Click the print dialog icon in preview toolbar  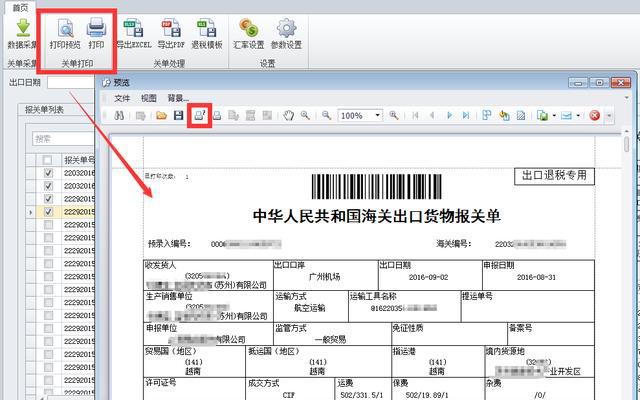coord(199,116)
